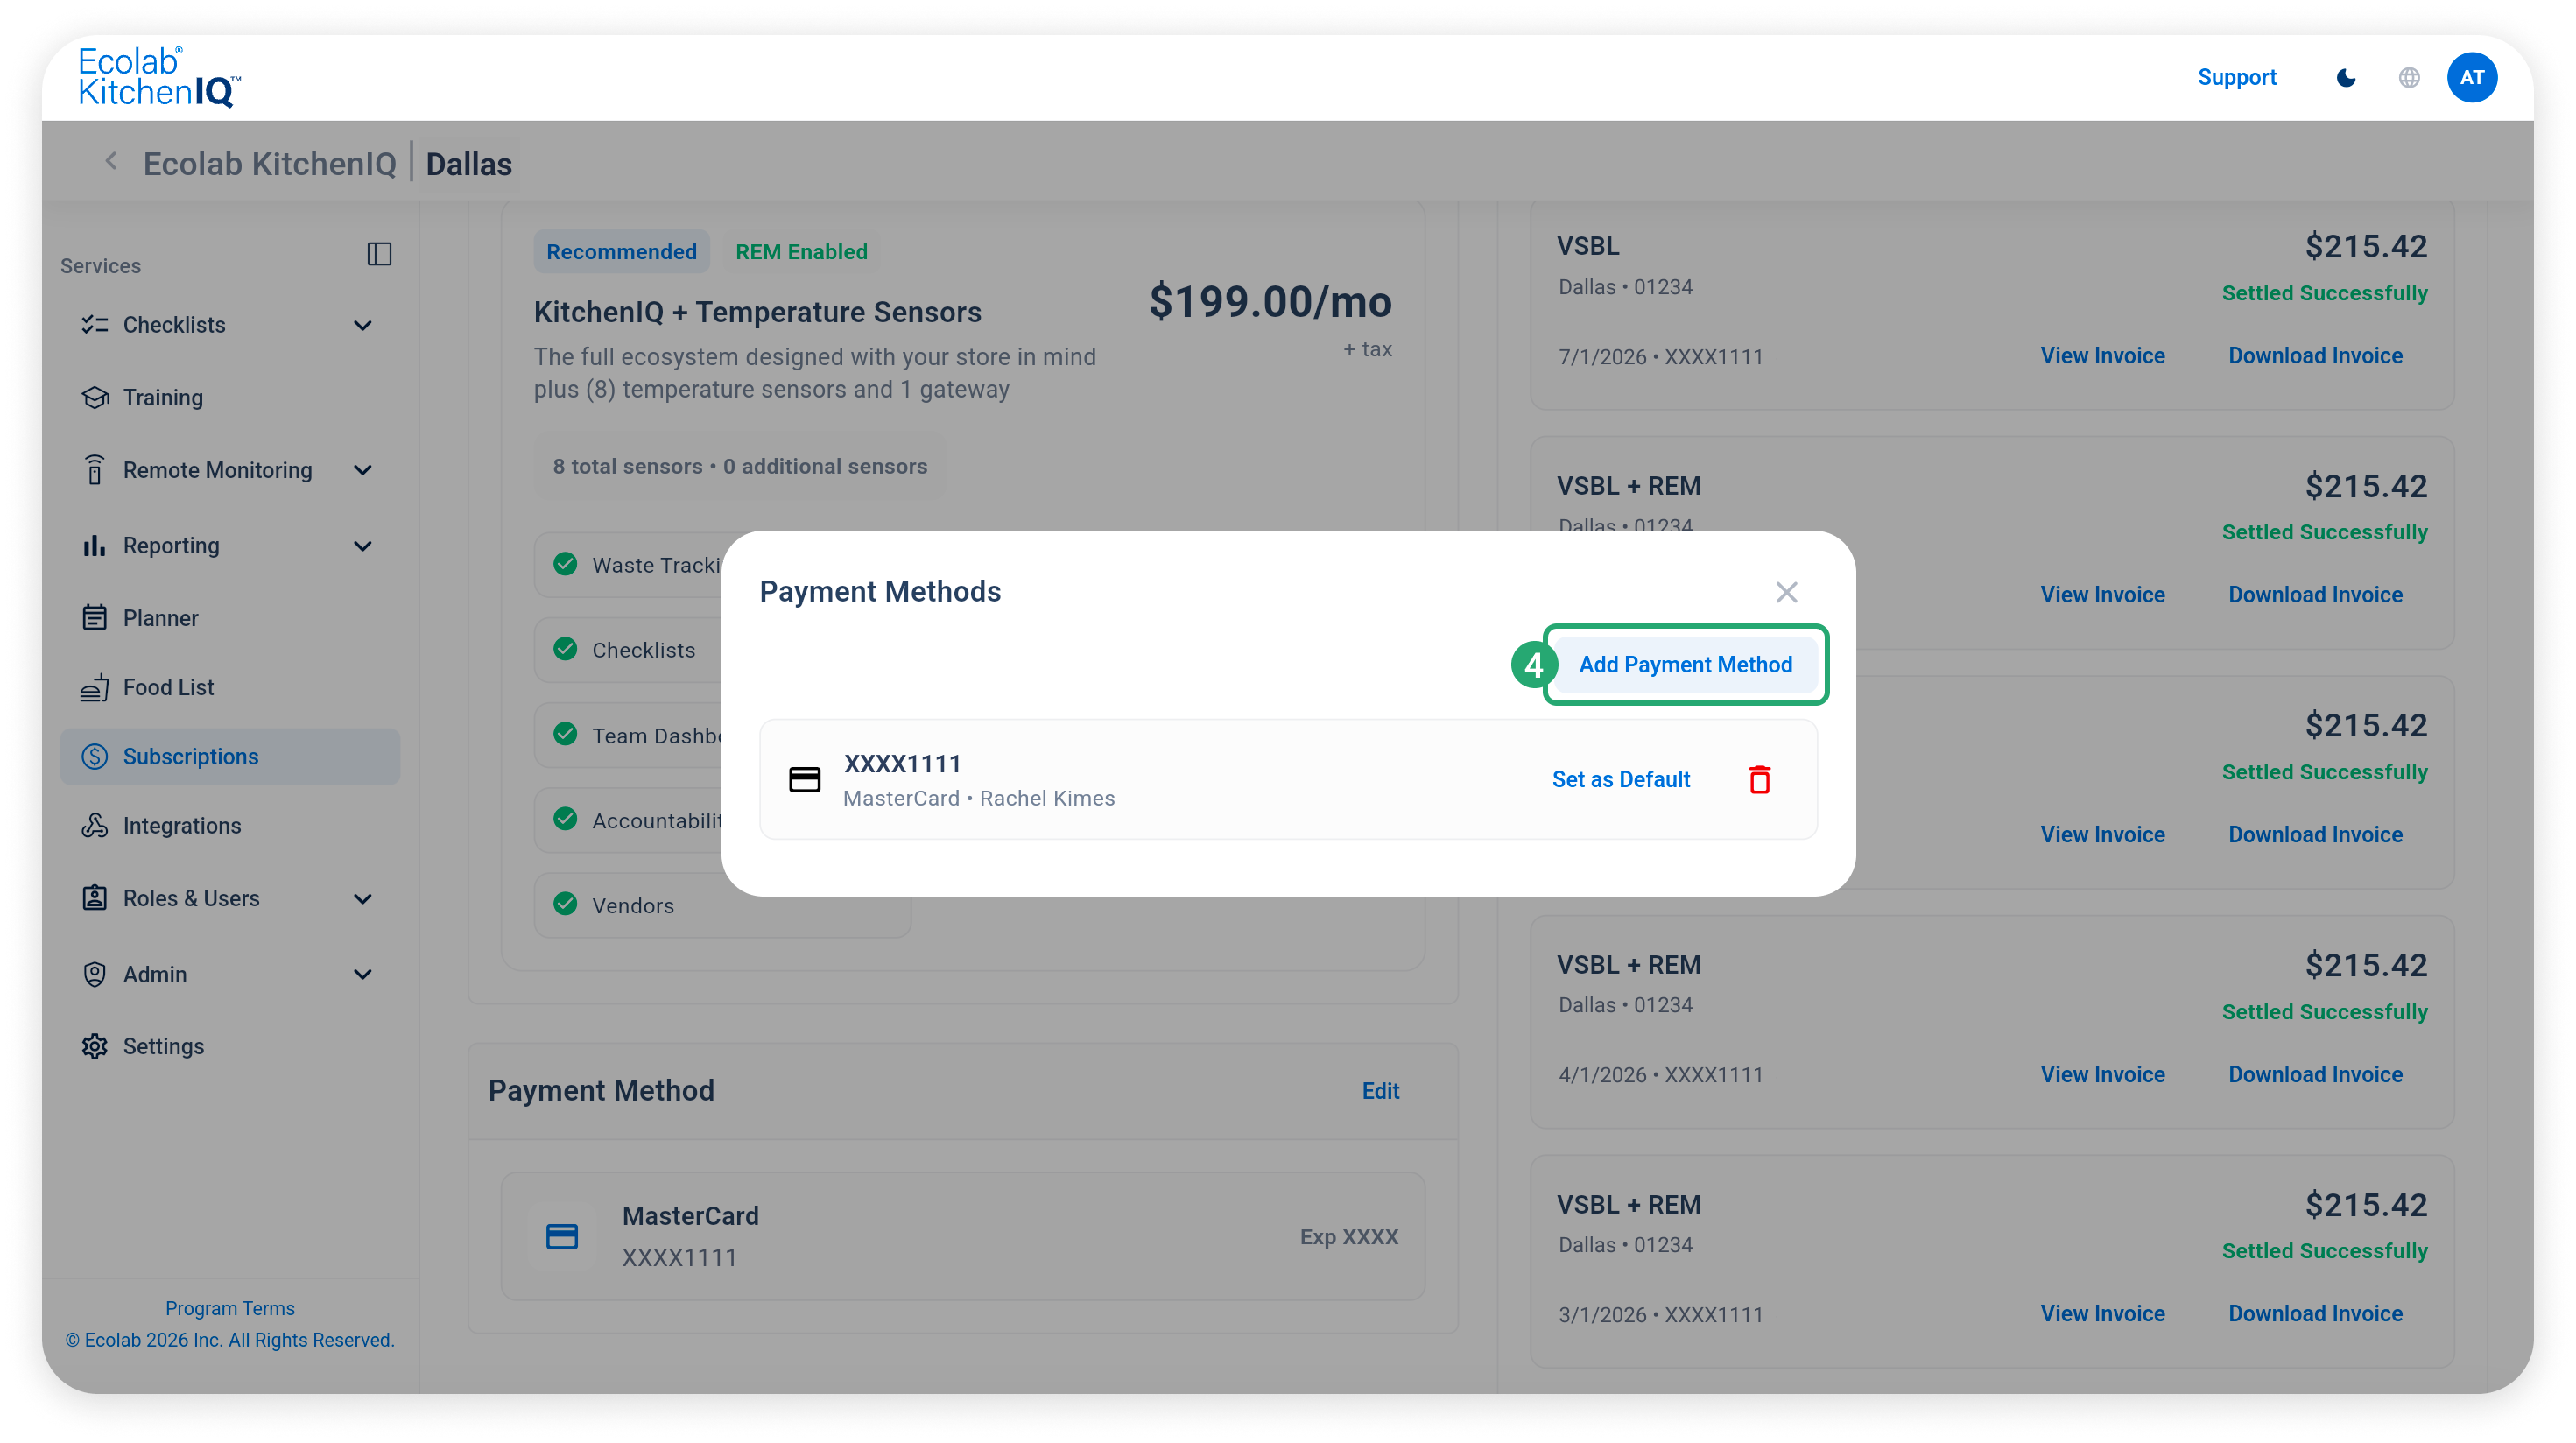Select Subscriptions in the sidebar

pos(229,757)
